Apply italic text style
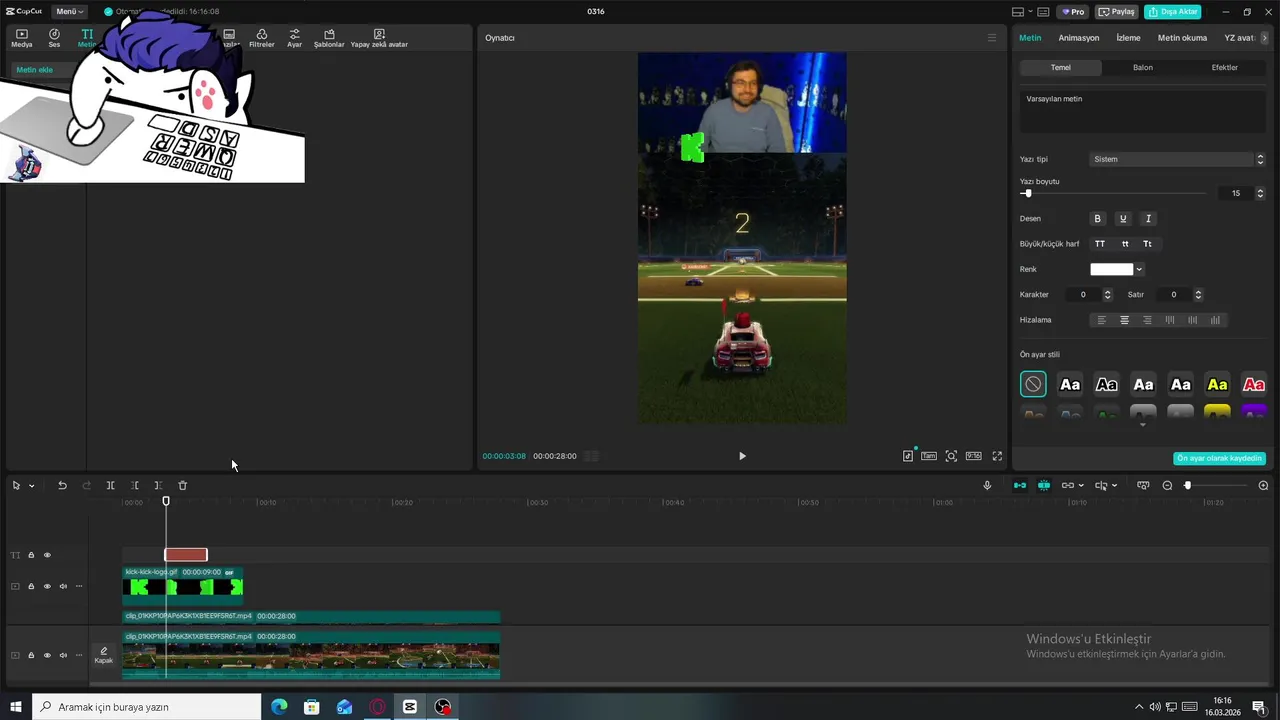The height and width of the screenshot is (720, 1280). [1148, 219]
